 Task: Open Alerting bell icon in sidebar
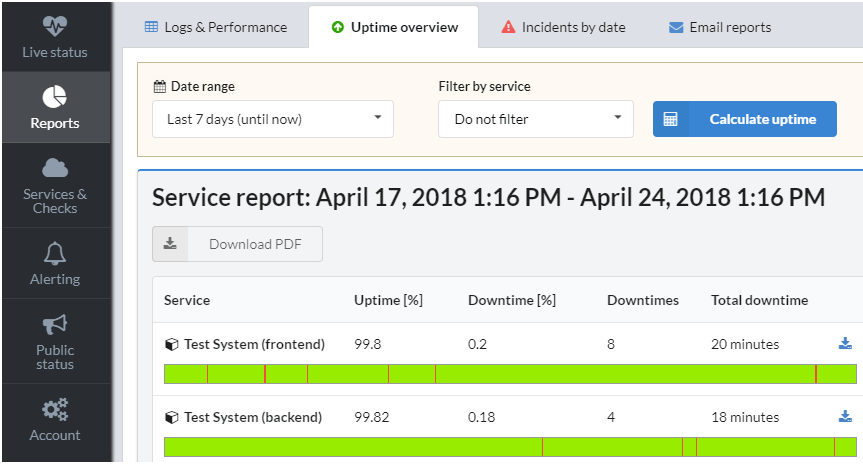pyautogui.click(x=55, y=253)
